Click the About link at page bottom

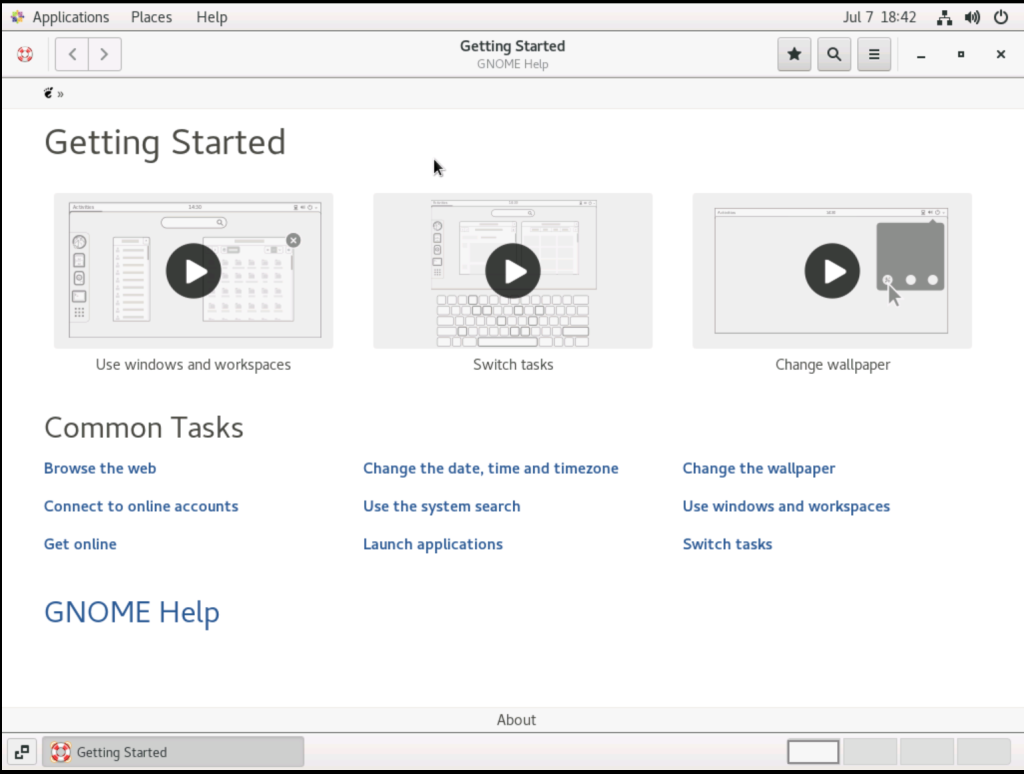[x=516, y=720]
